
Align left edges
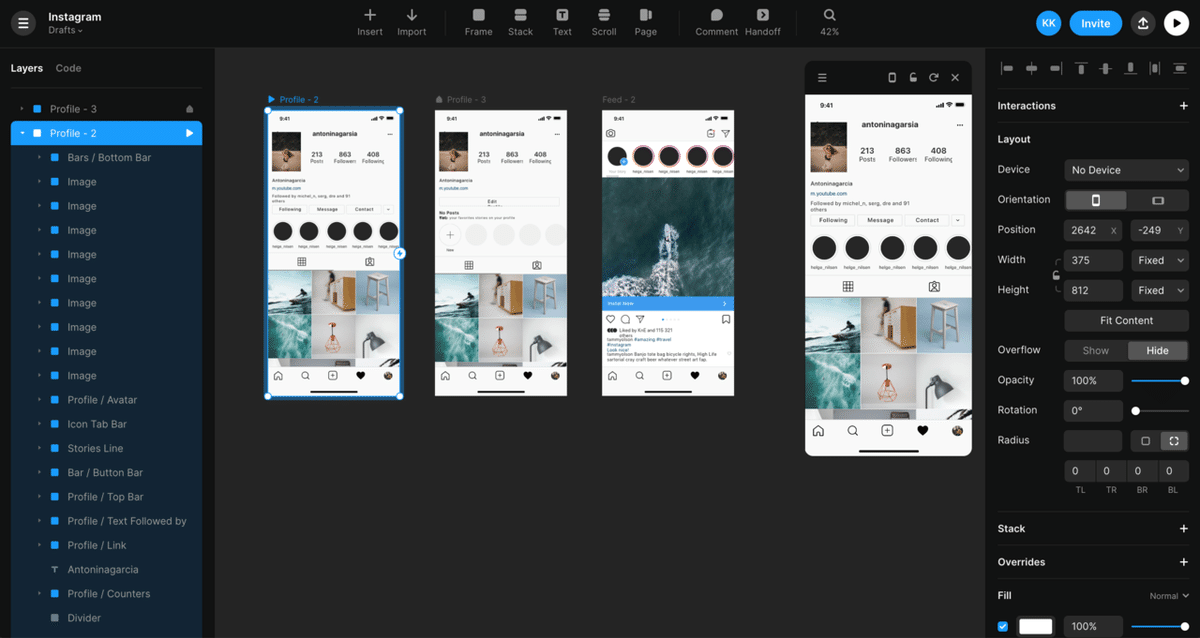click(x=1007, y=68)
